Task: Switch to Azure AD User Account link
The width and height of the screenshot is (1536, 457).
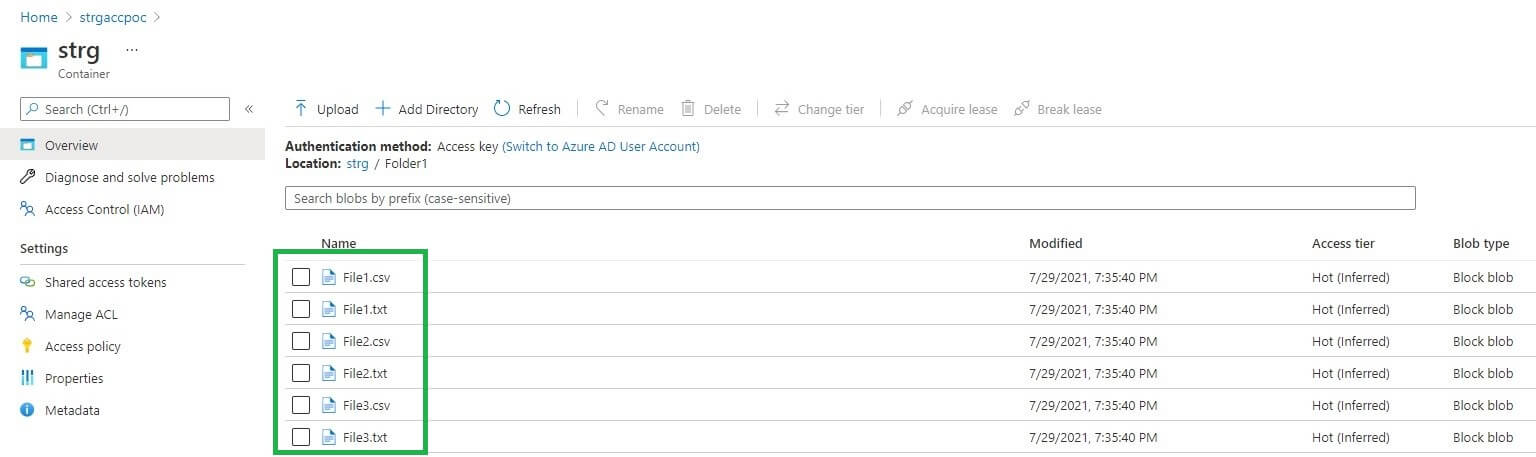Action: point(601,146)
